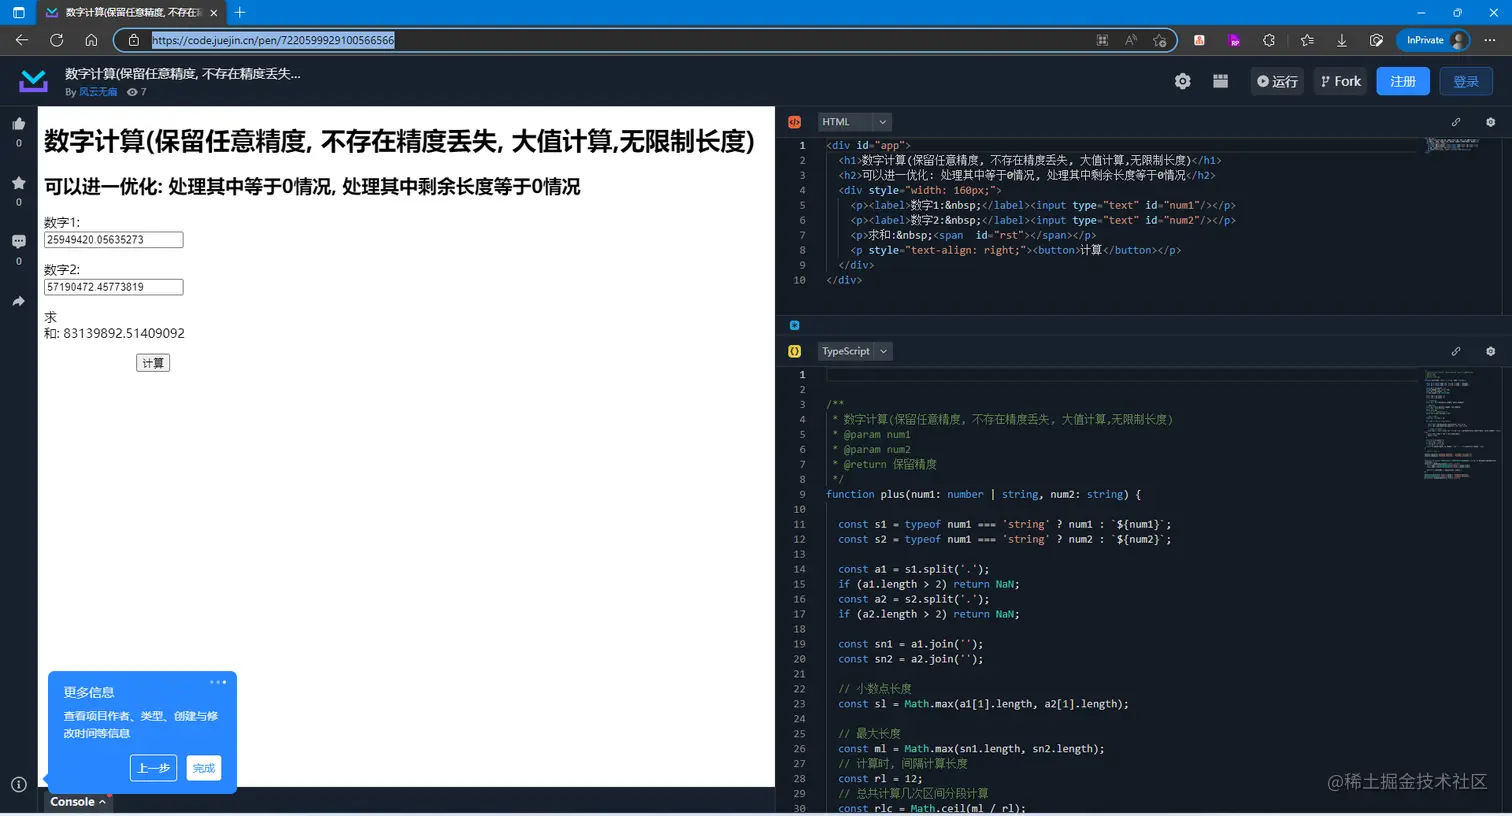
Task: Click the browser address bar URL
Action: [x=273, y=40]
